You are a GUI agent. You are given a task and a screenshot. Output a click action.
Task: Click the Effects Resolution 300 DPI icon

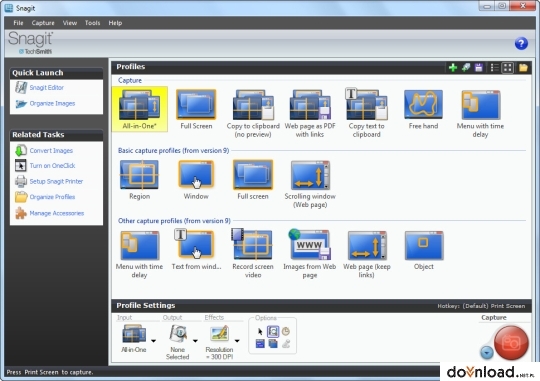coord(219,334)
